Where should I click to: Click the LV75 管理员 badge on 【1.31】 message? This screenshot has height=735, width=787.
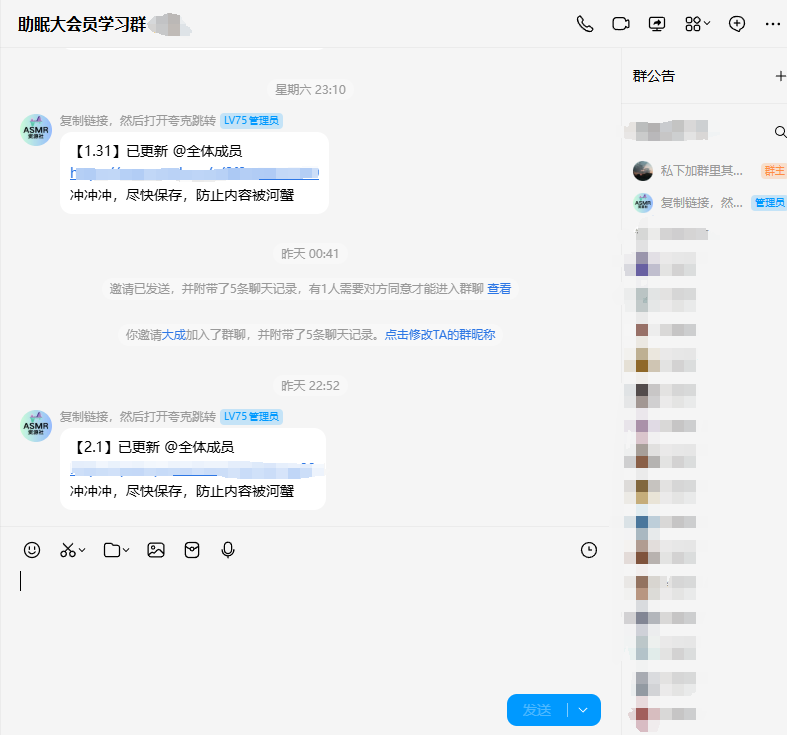click(251, 120)
